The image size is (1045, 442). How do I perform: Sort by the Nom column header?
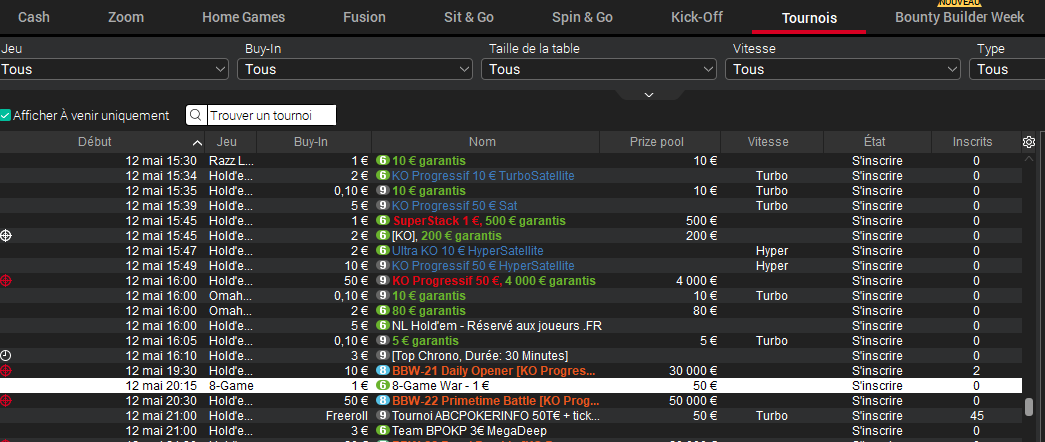(486, 142)
